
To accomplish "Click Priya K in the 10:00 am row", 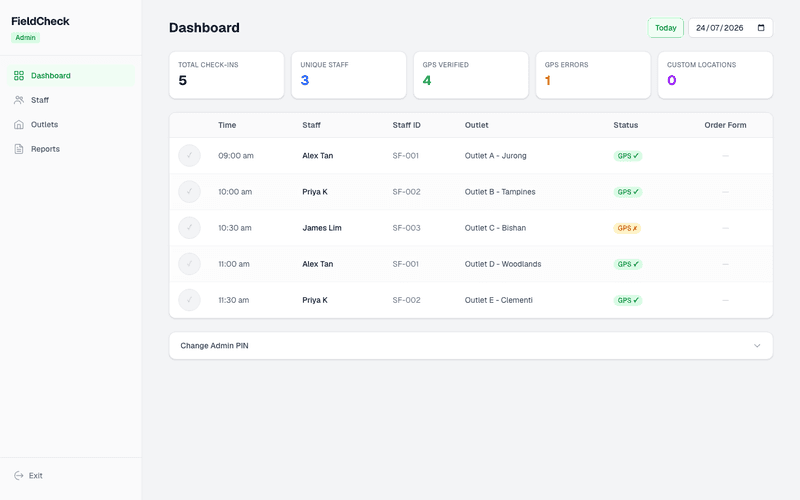I will 315,192.
